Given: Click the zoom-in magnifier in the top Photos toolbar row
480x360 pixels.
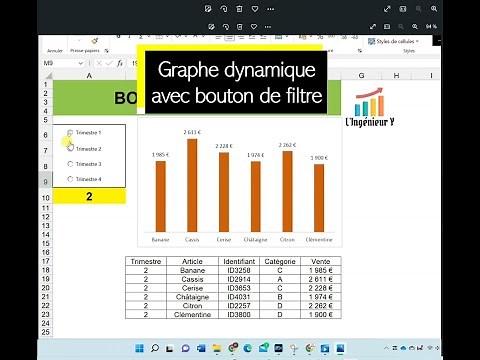Looking at the screenshot, I should [x=434, y=9].
